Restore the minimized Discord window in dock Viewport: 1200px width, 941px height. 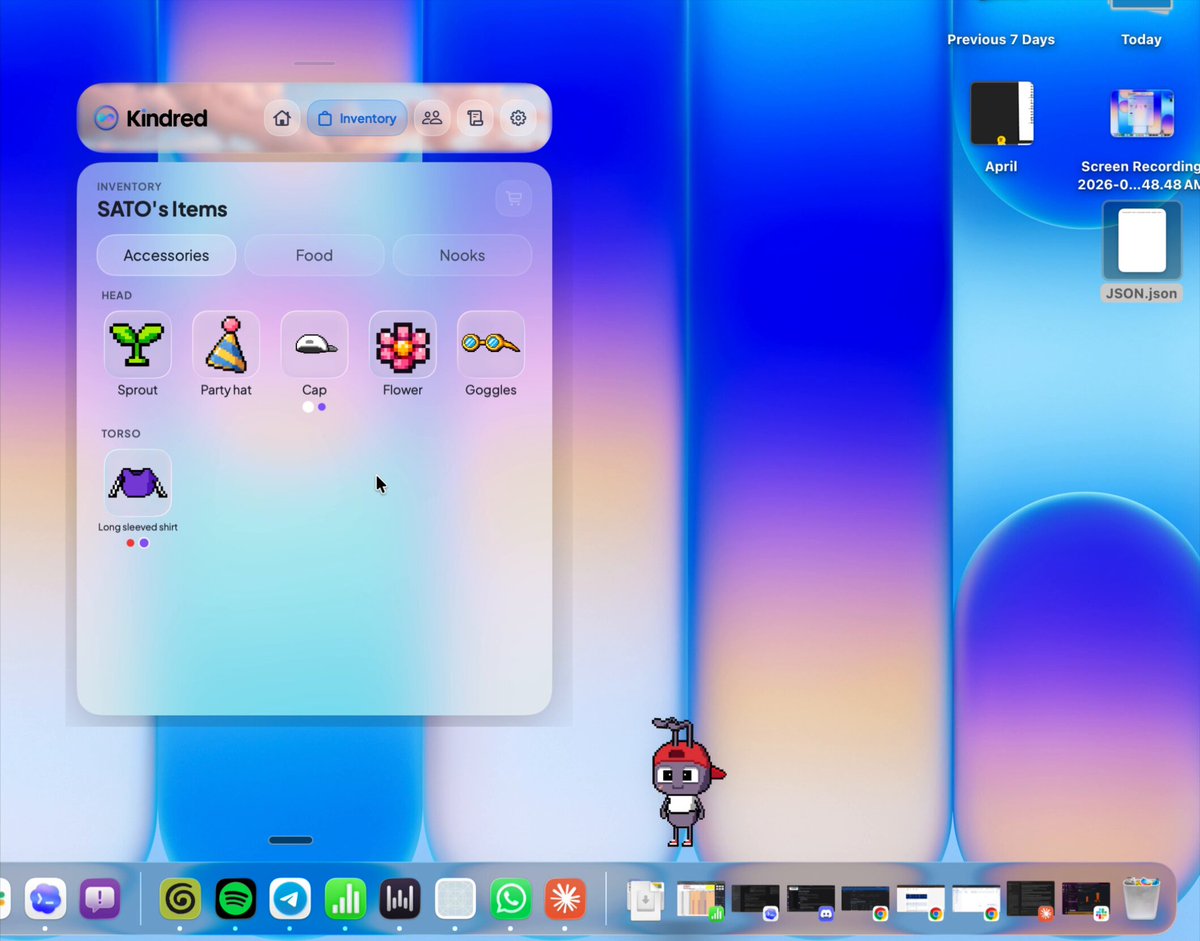pos(811,900)
